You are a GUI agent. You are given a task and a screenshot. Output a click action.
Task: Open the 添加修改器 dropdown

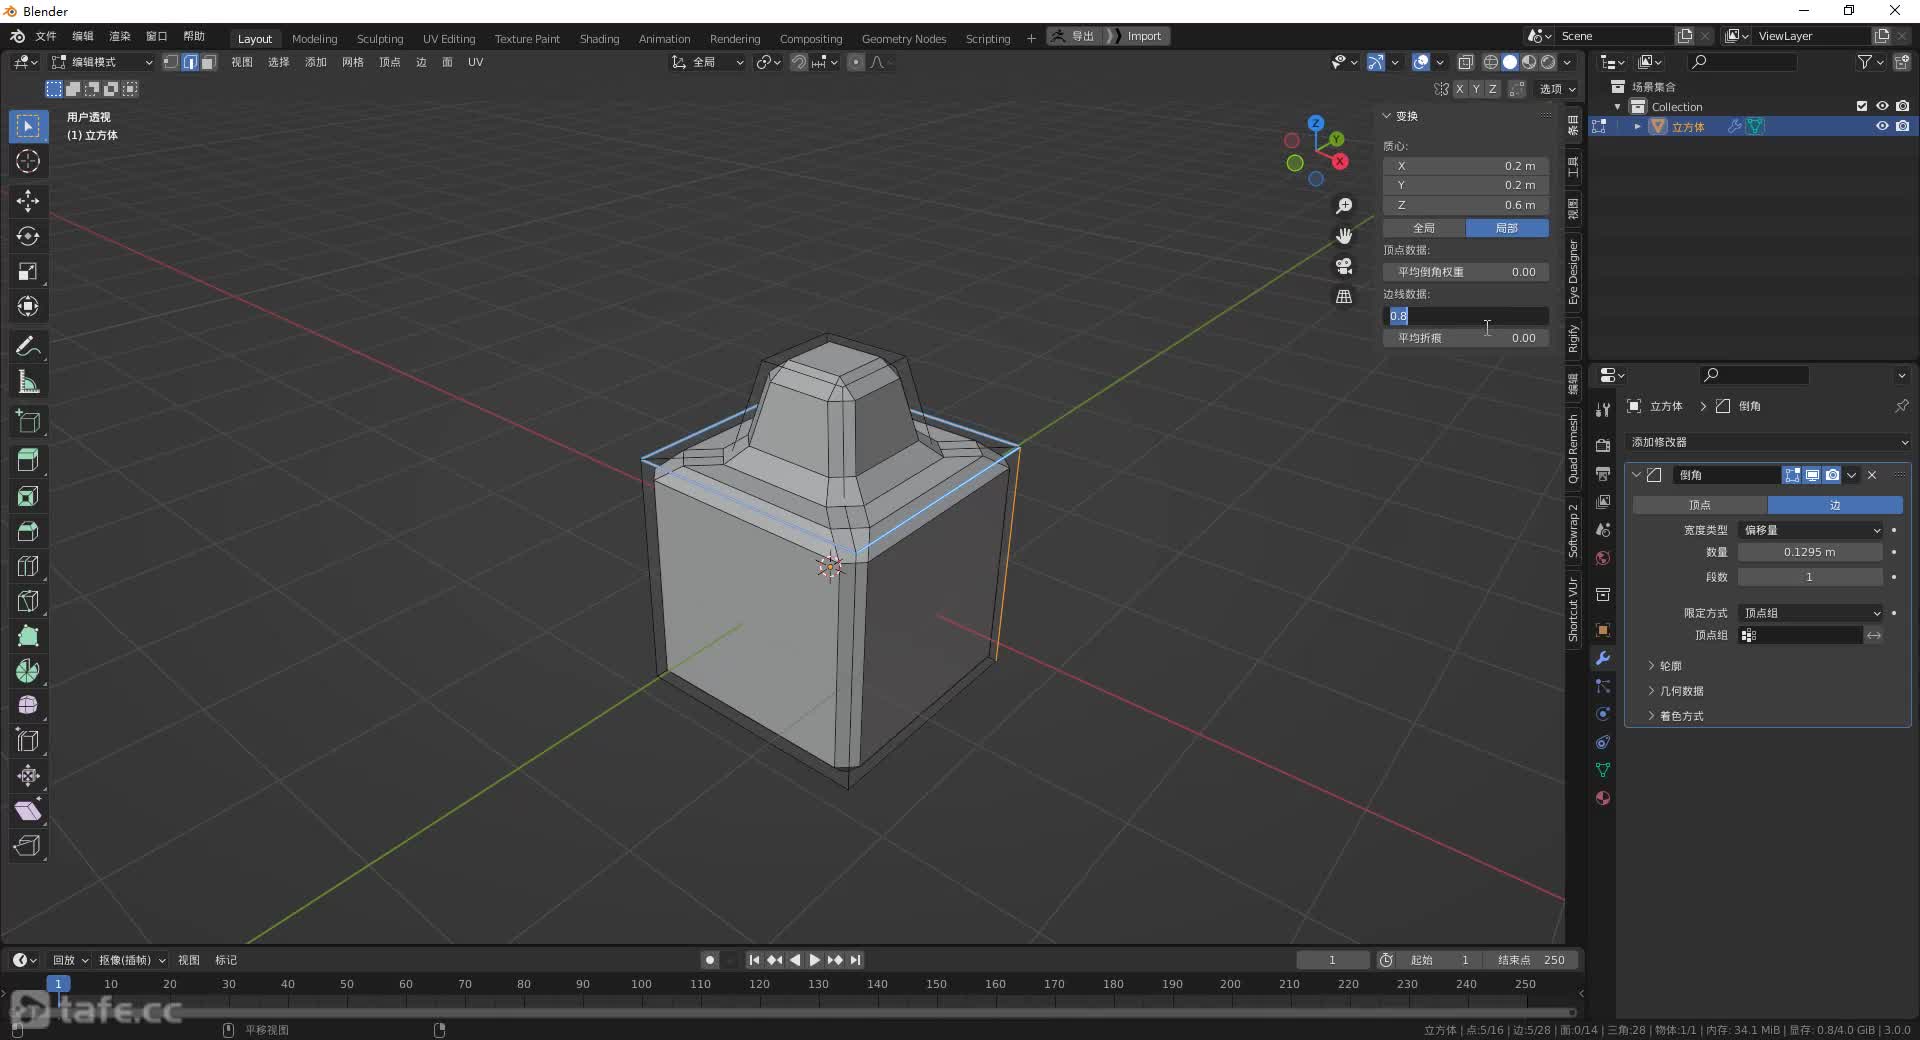point(1768,442)
